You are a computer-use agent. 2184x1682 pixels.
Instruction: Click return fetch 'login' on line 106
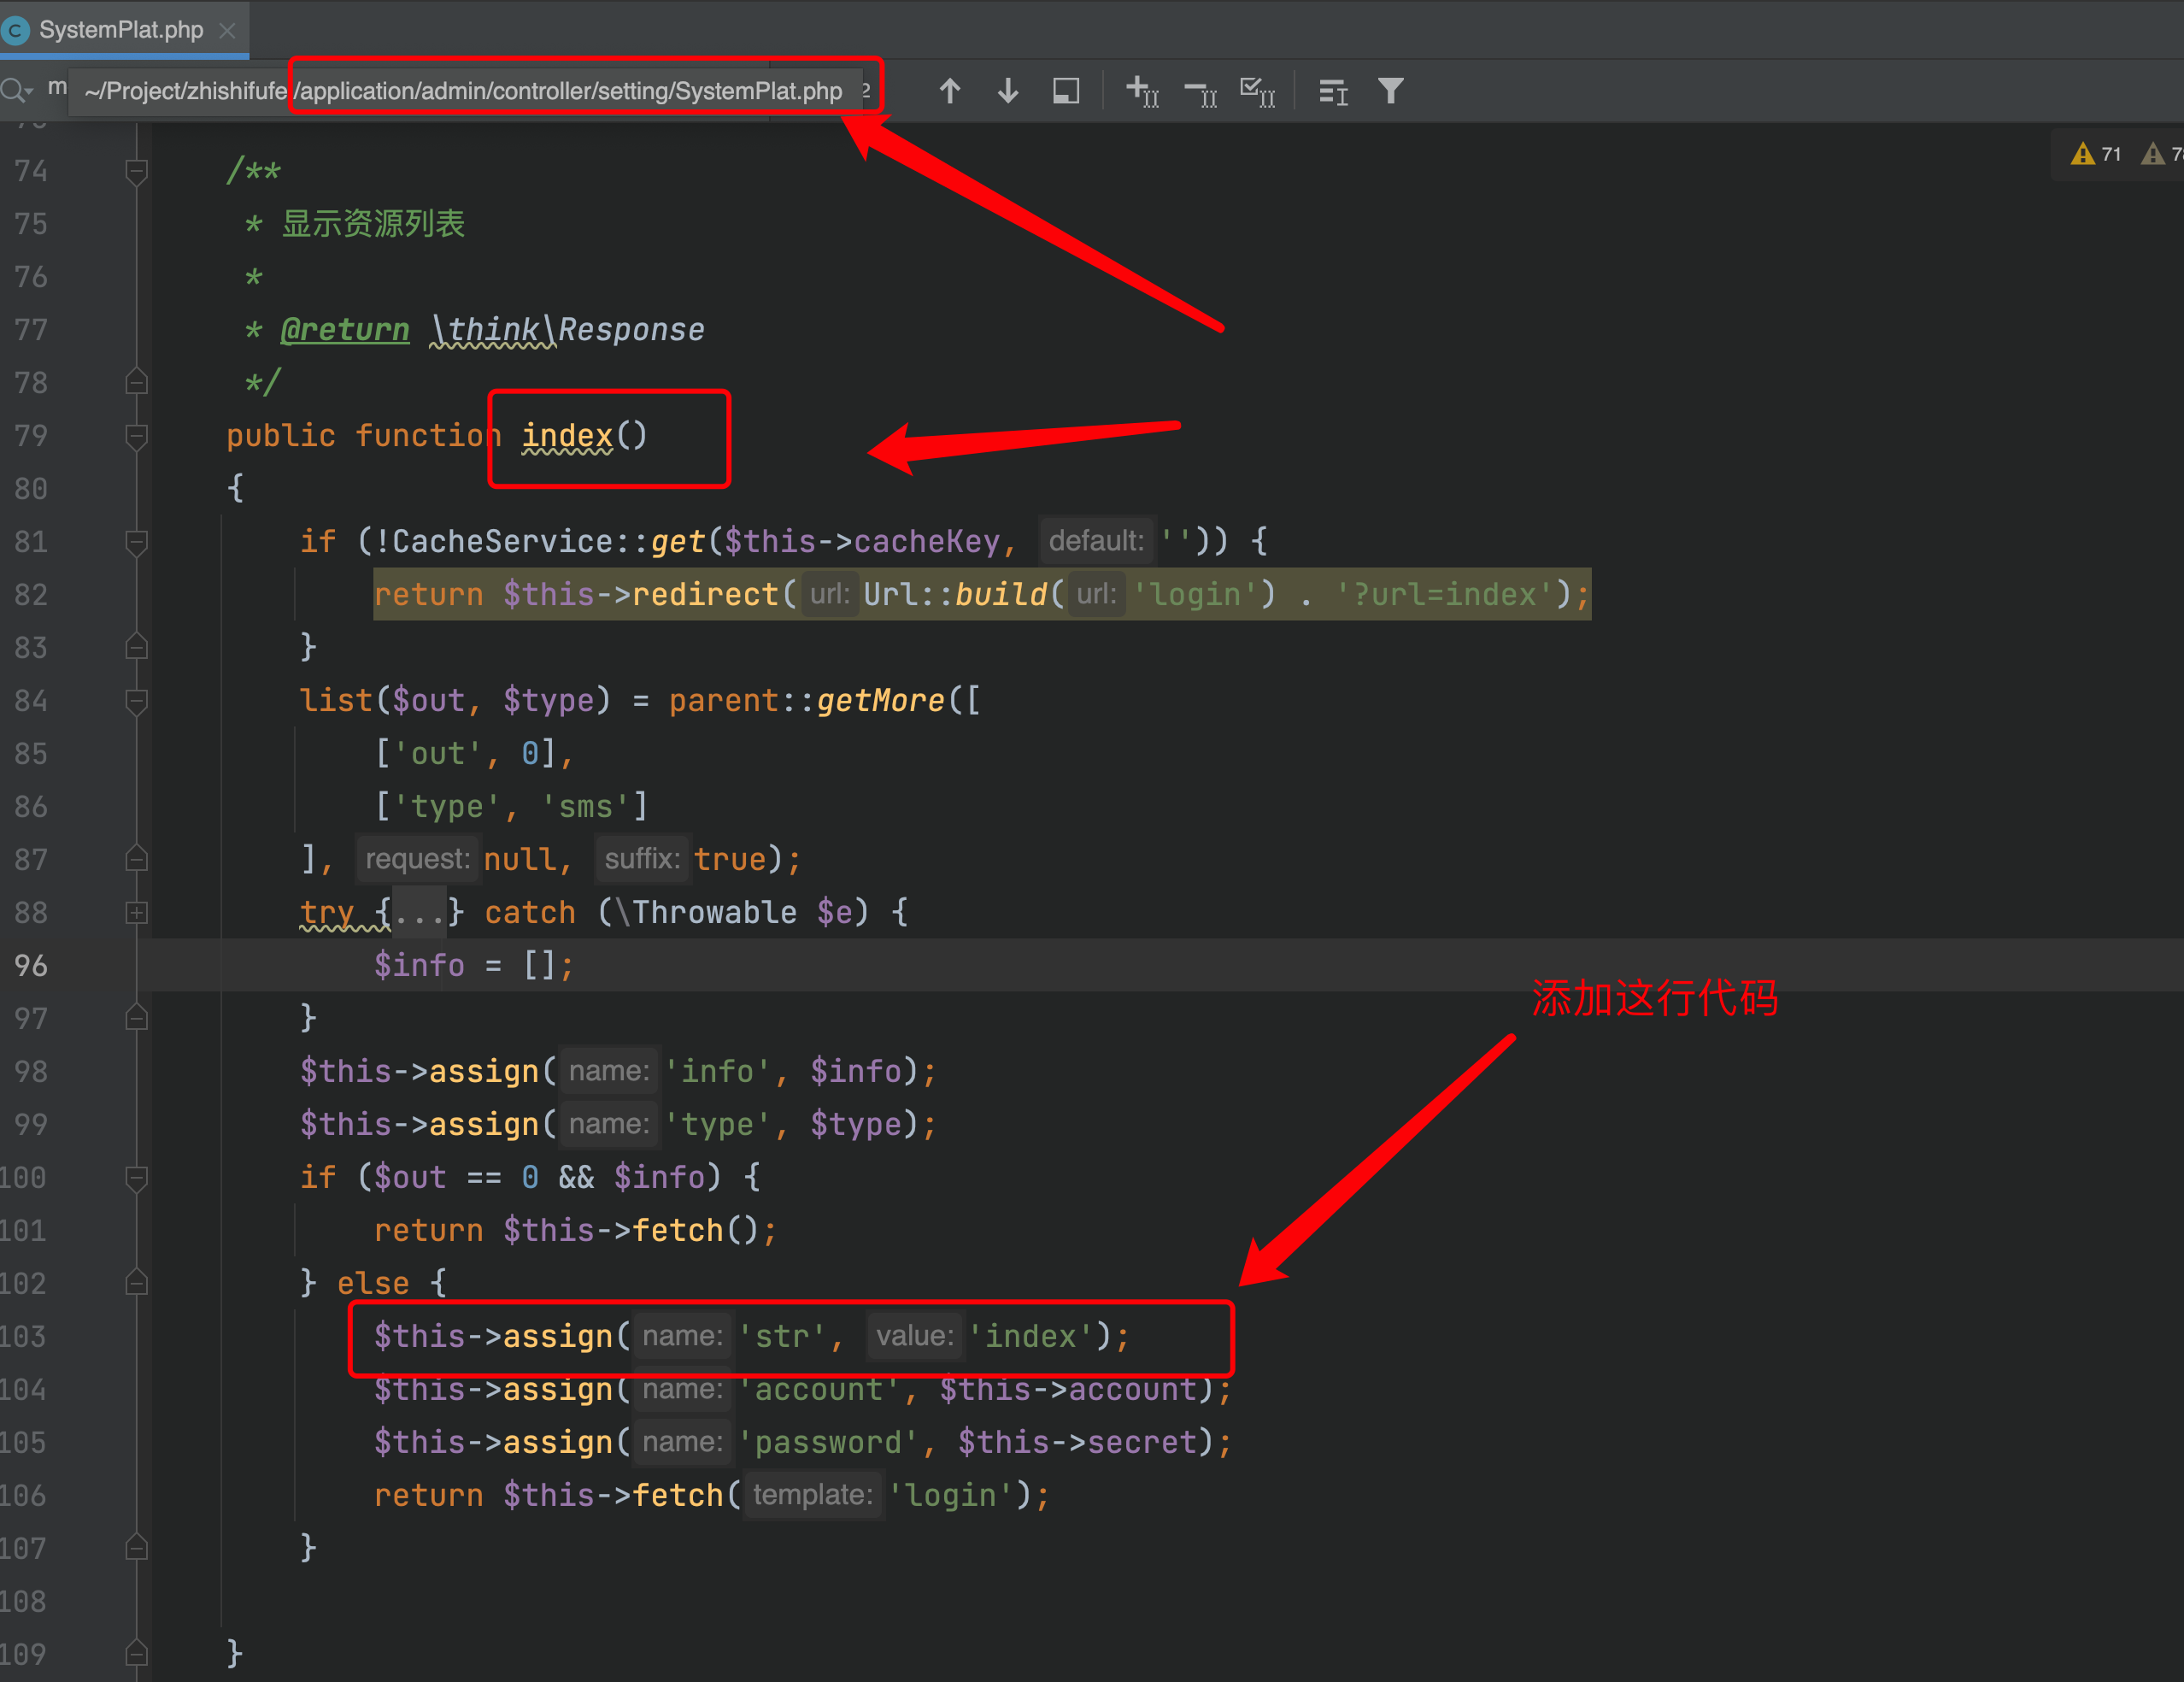pos(712,1495)
